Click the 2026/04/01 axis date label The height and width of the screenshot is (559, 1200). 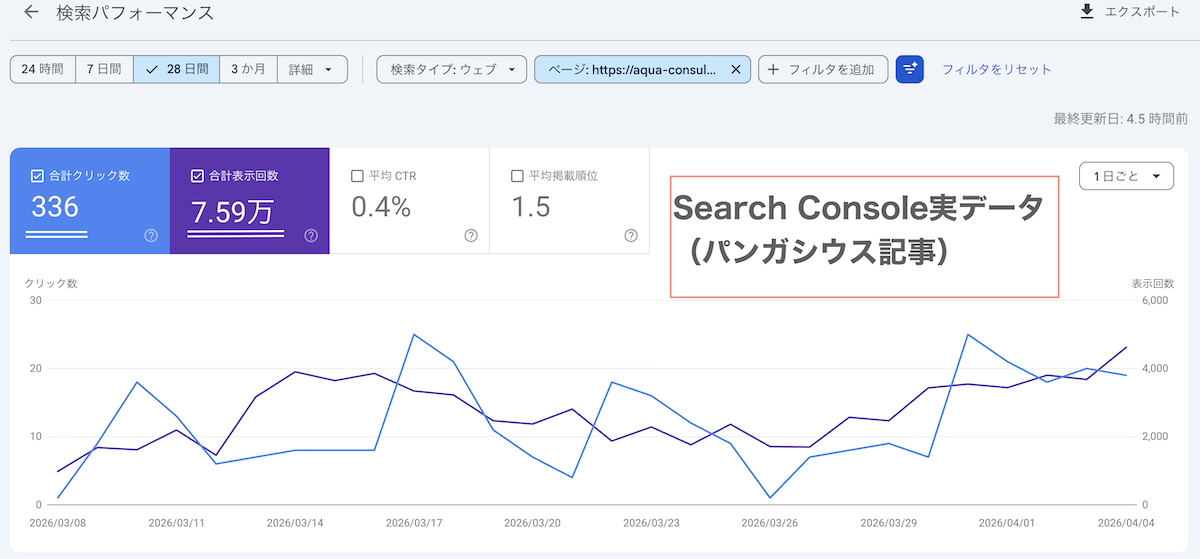pos(1006,522)
